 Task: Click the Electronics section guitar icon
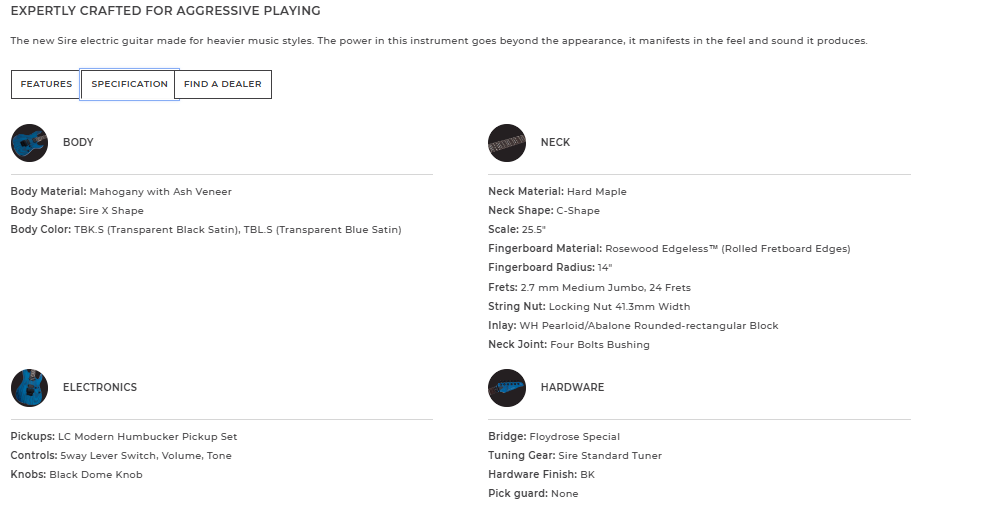[29, 388]
